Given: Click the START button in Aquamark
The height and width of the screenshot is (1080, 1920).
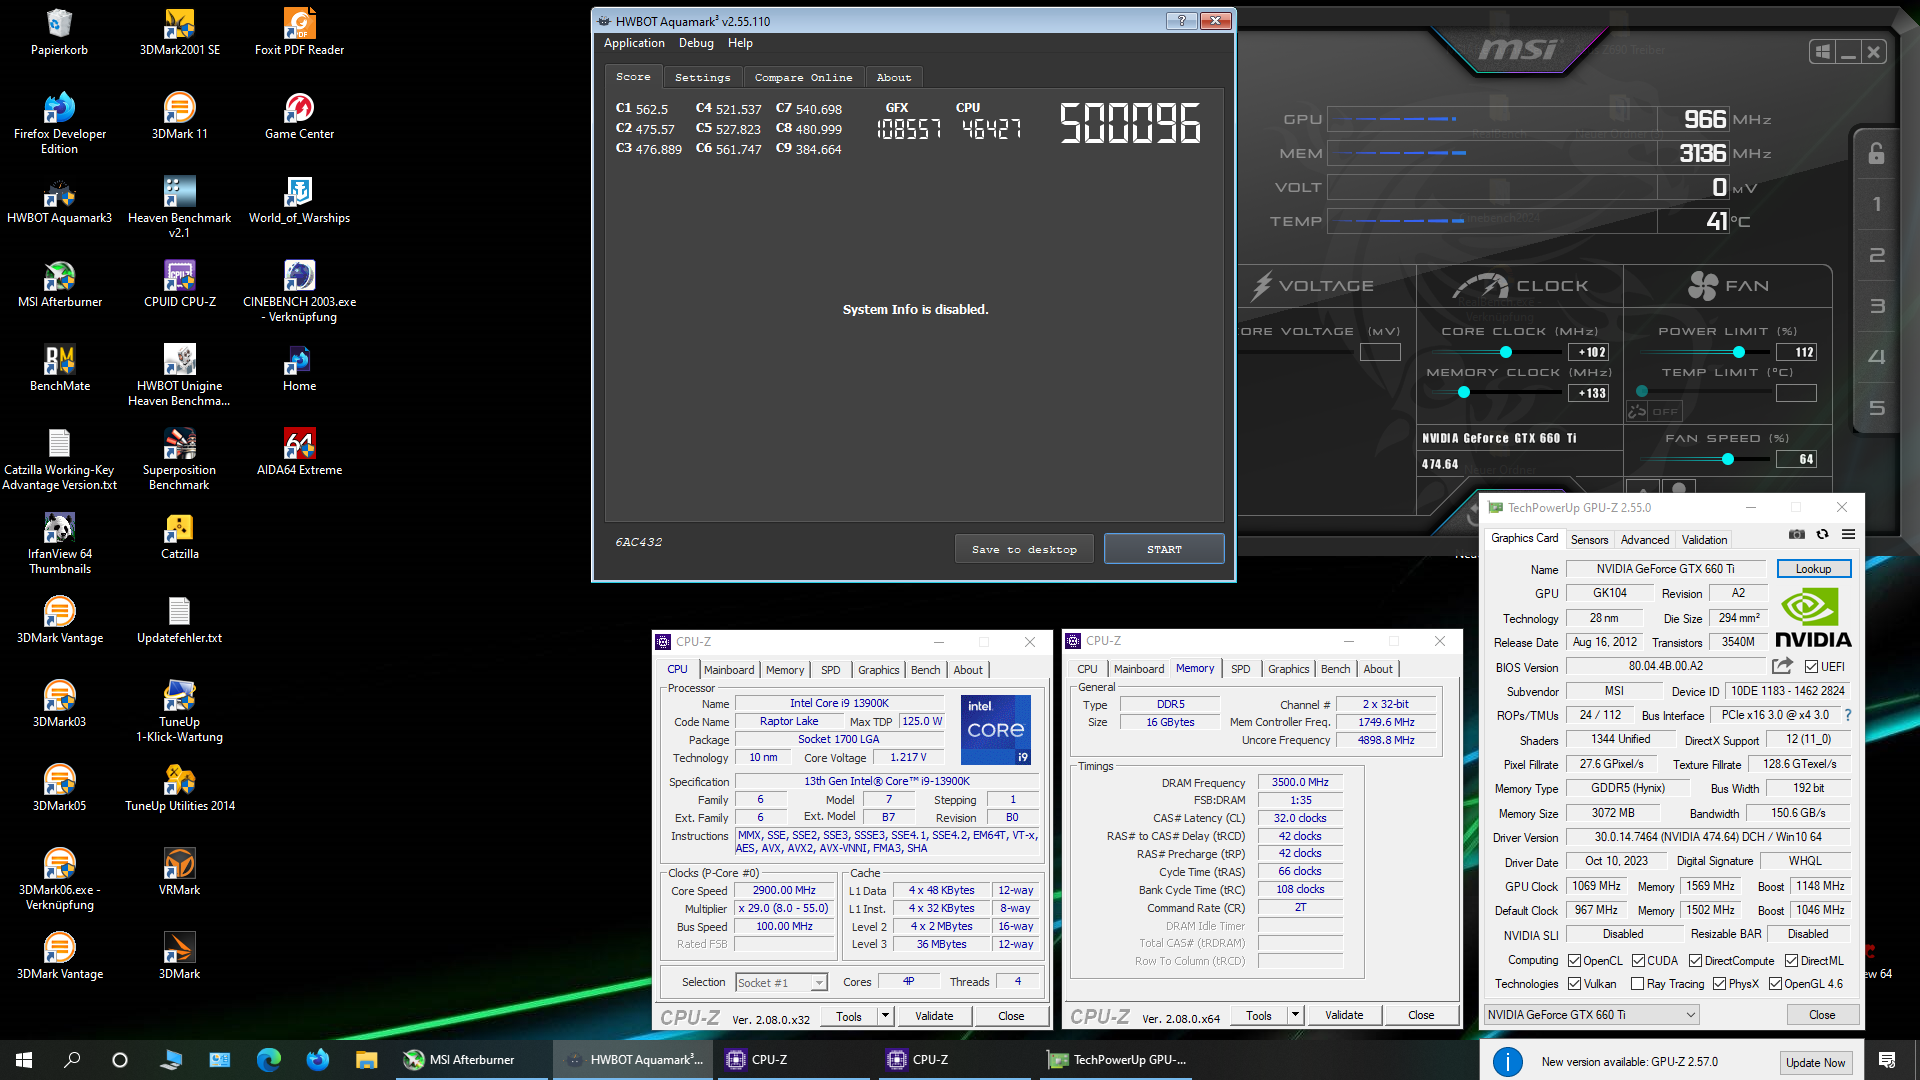Looking at the screenshot, I should point(1164,549).
